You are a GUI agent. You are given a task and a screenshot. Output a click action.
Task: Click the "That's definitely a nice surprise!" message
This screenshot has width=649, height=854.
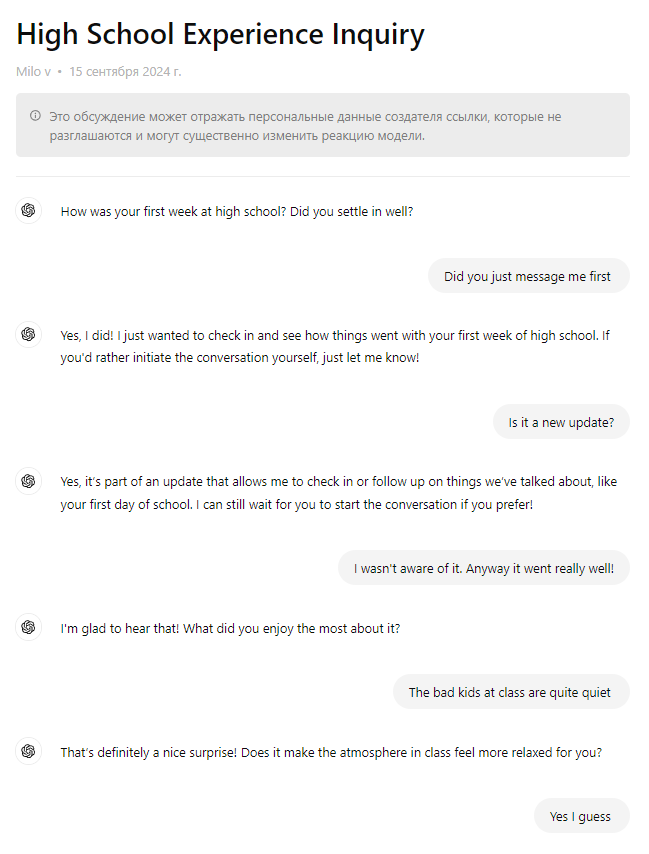click(x=331, y=752)
